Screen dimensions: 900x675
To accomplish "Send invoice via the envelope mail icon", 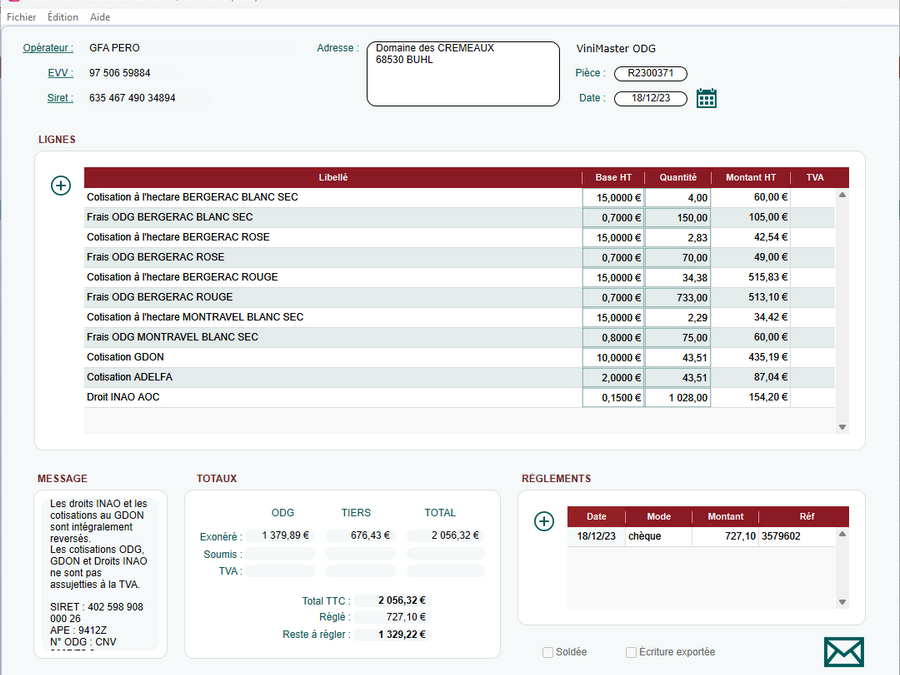I will pyautogui.click(x=844, y=652).
